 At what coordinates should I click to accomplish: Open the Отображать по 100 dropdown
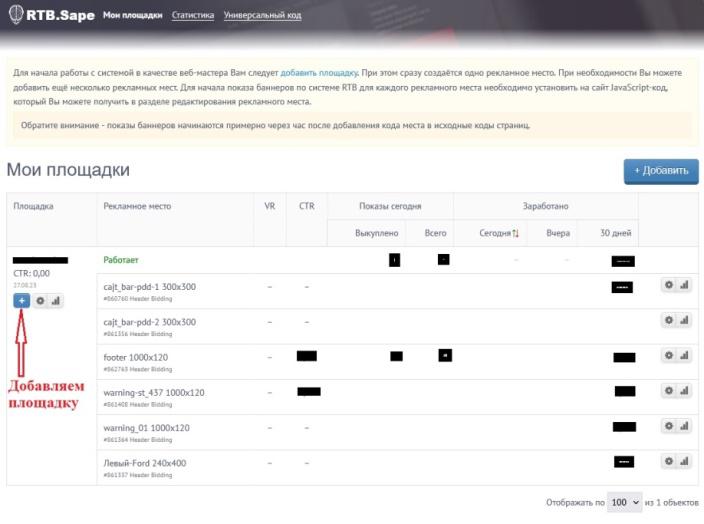tap(625, 502)
